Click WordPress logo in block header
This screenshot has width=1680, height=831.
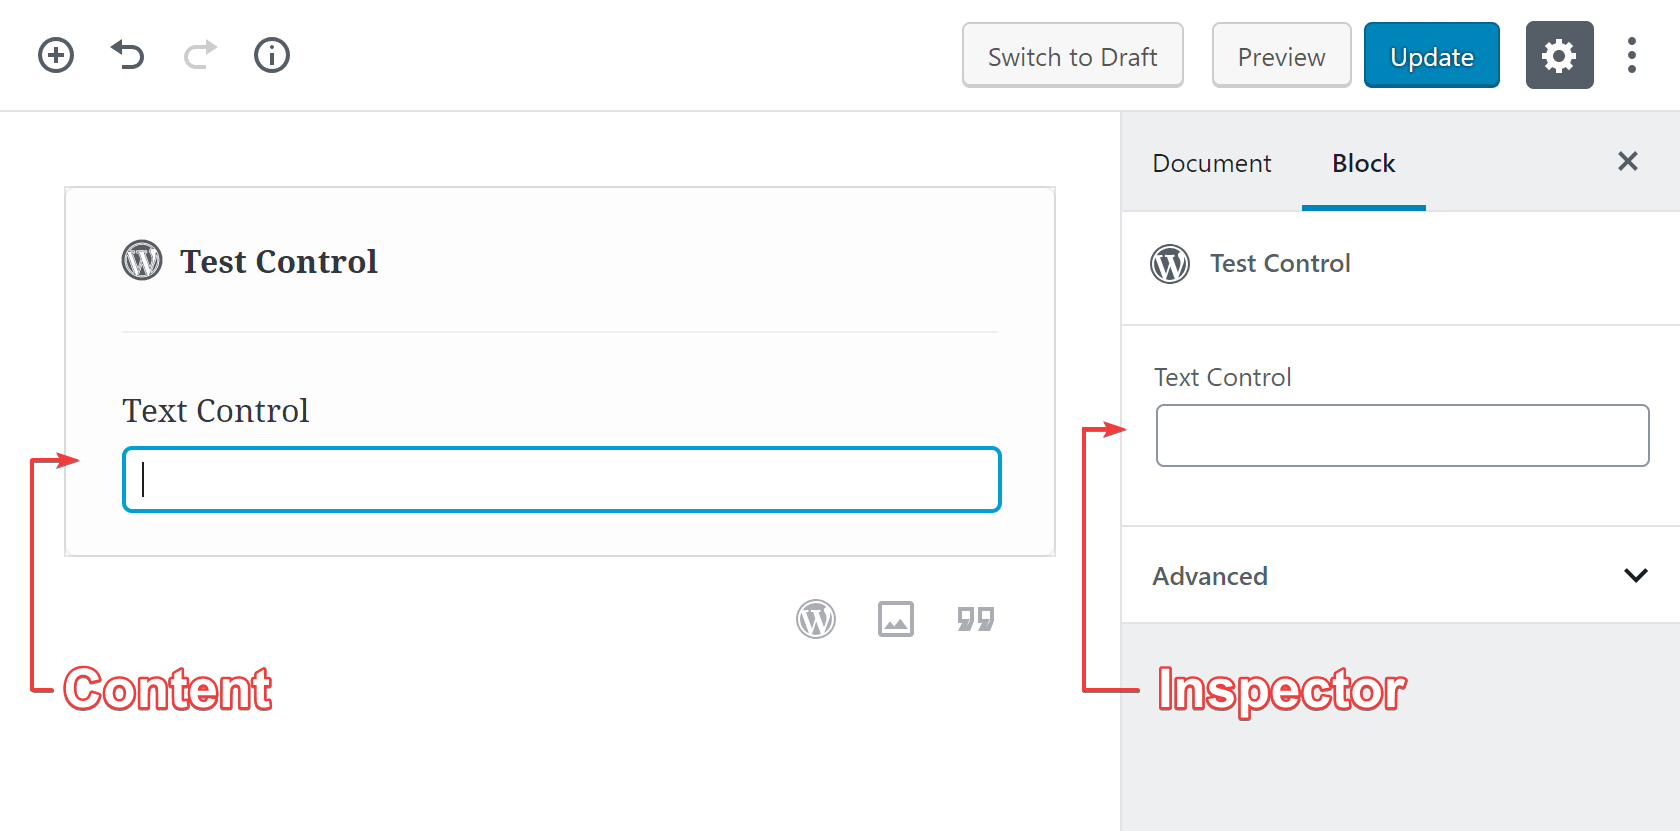pyautogui.click(x=142, y=260)
